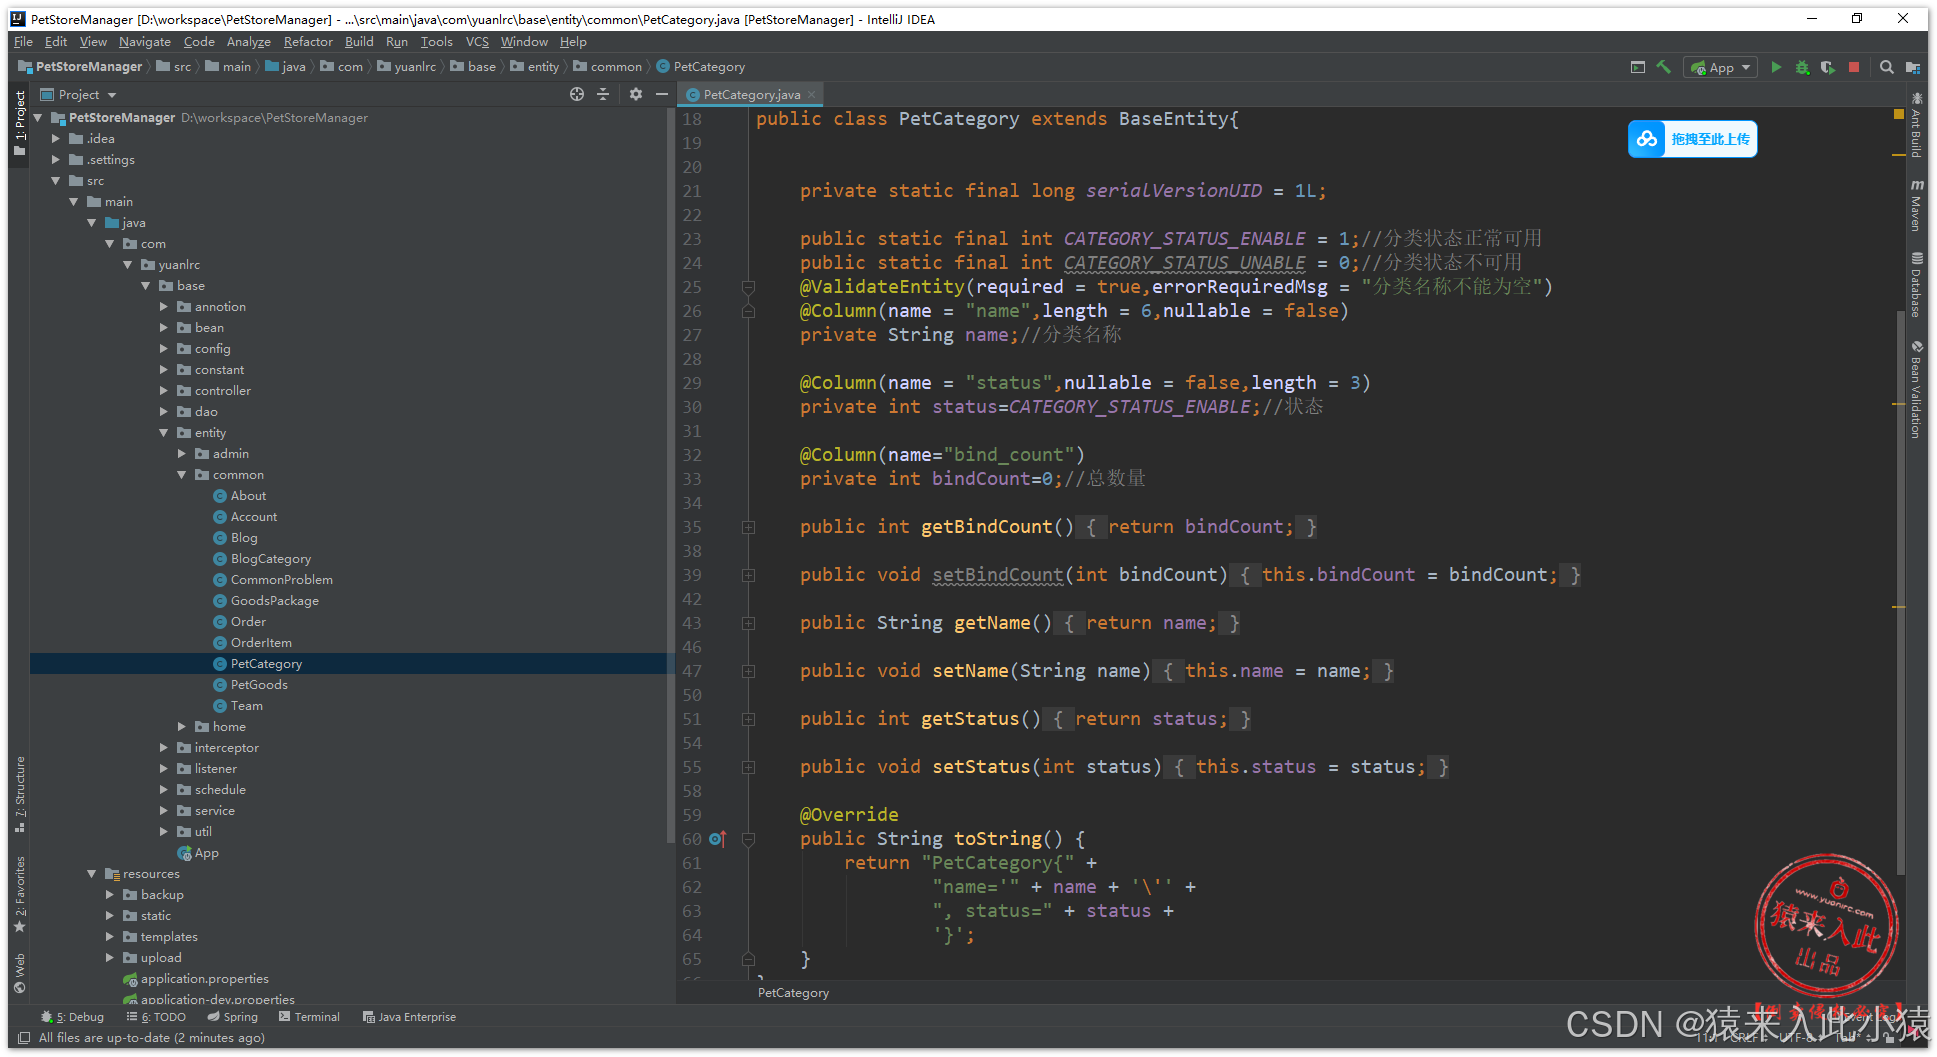Open the Structure side tab

19,794
